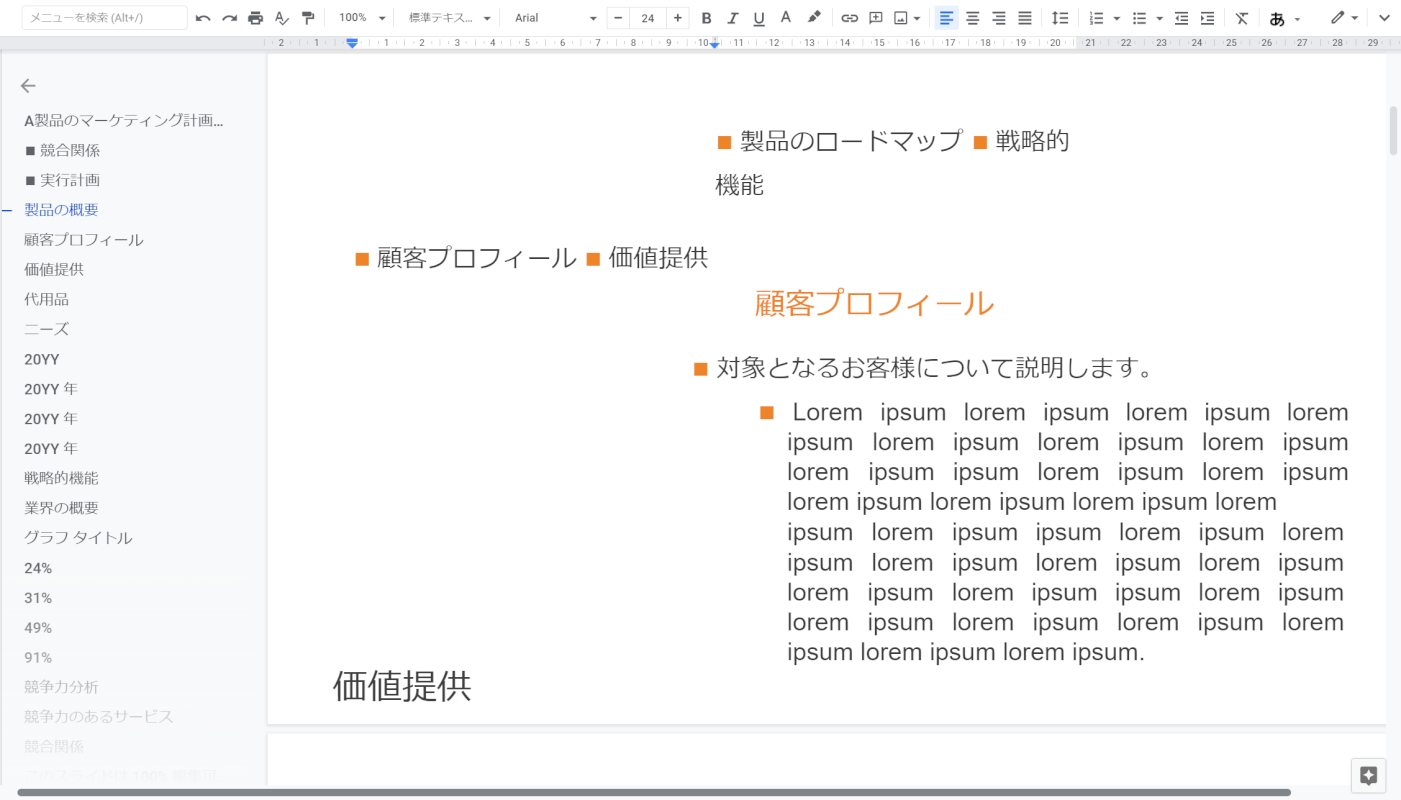Select 戦略的機能 in the document outline
This screenshot has width=1401, height=800.
coord(61,478)
